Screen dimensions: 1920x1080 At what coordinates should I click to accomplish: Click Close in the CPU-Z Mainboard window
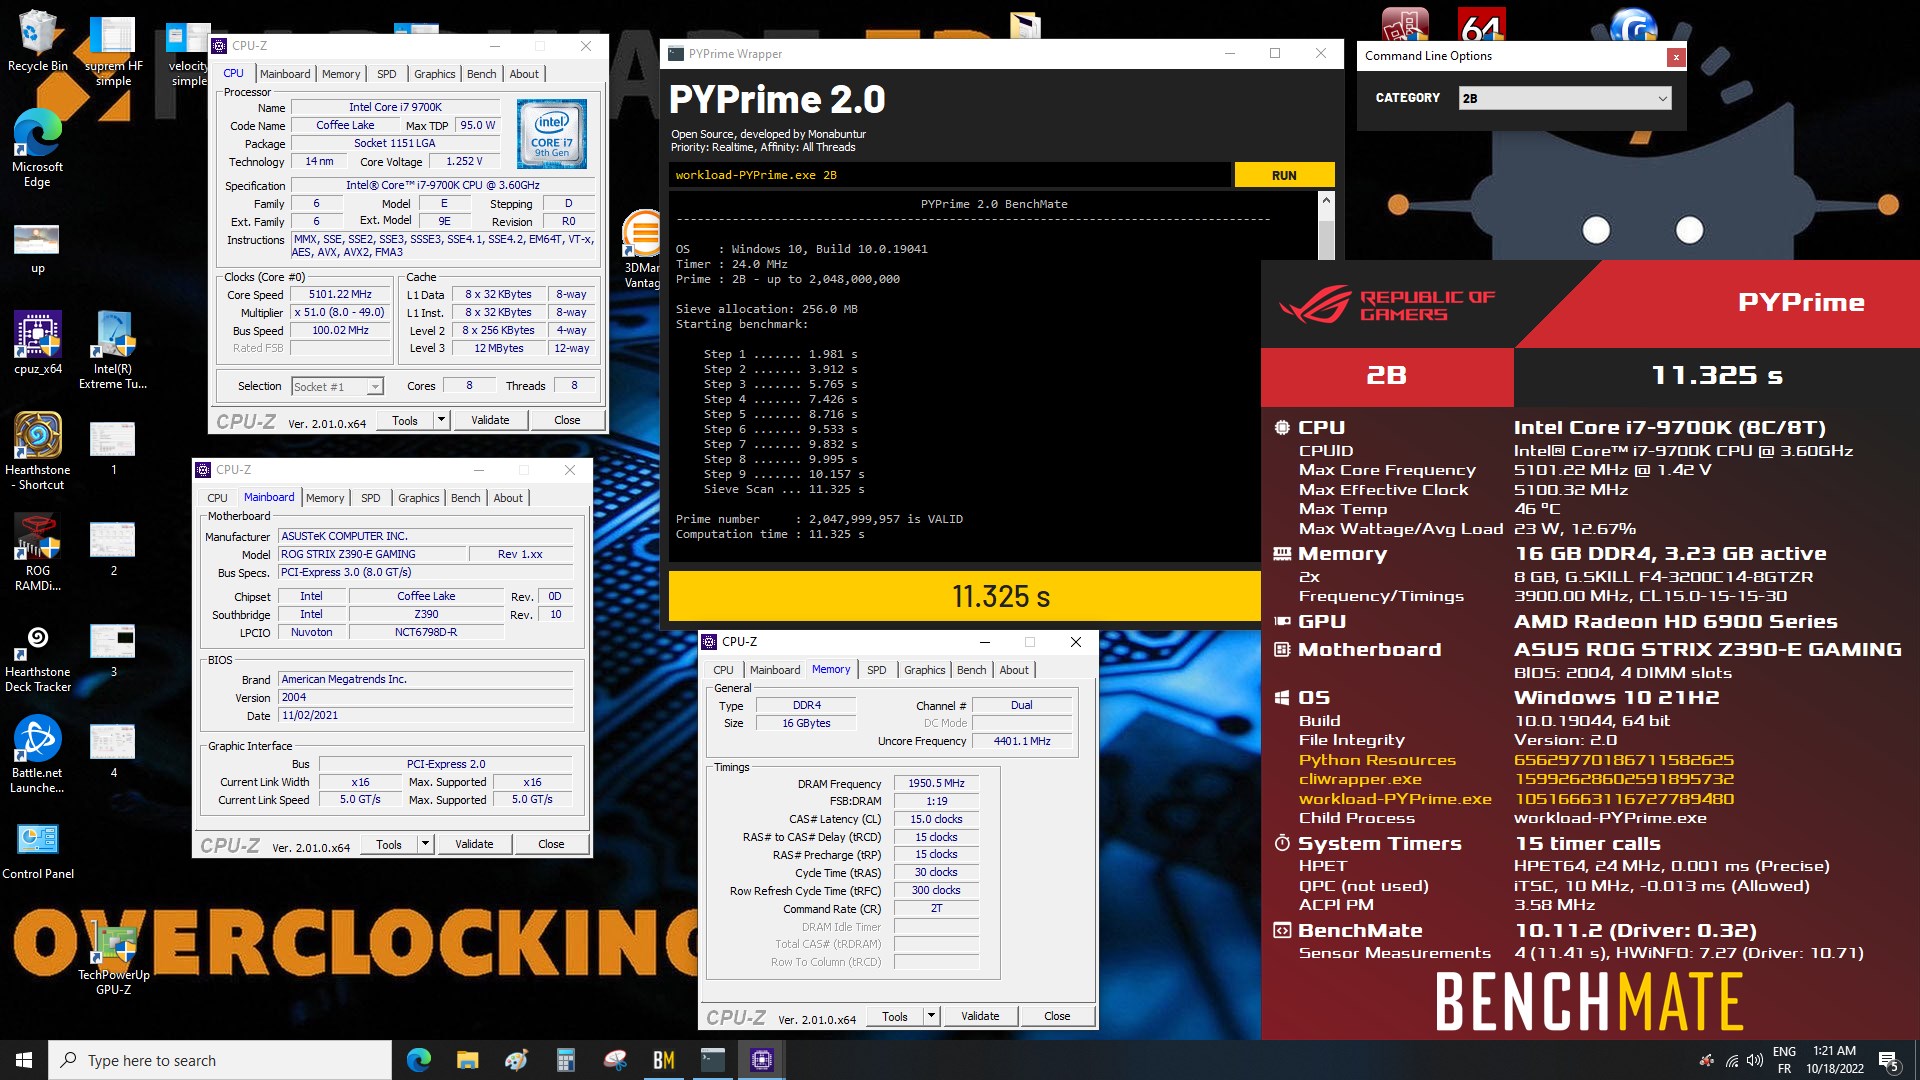click(x=551, y=844)
